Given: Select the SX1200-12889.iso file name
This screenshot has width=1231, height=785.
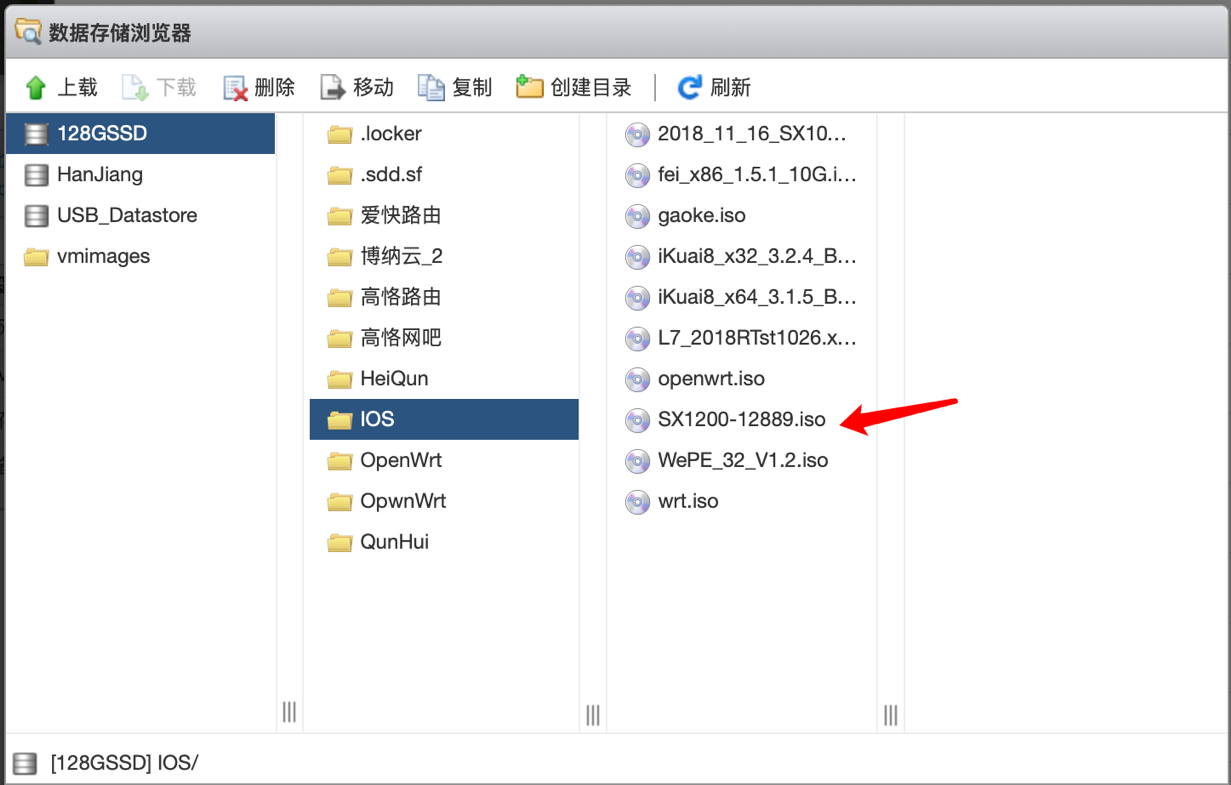Looking at the screenshot, I should [x=742, y=420].
